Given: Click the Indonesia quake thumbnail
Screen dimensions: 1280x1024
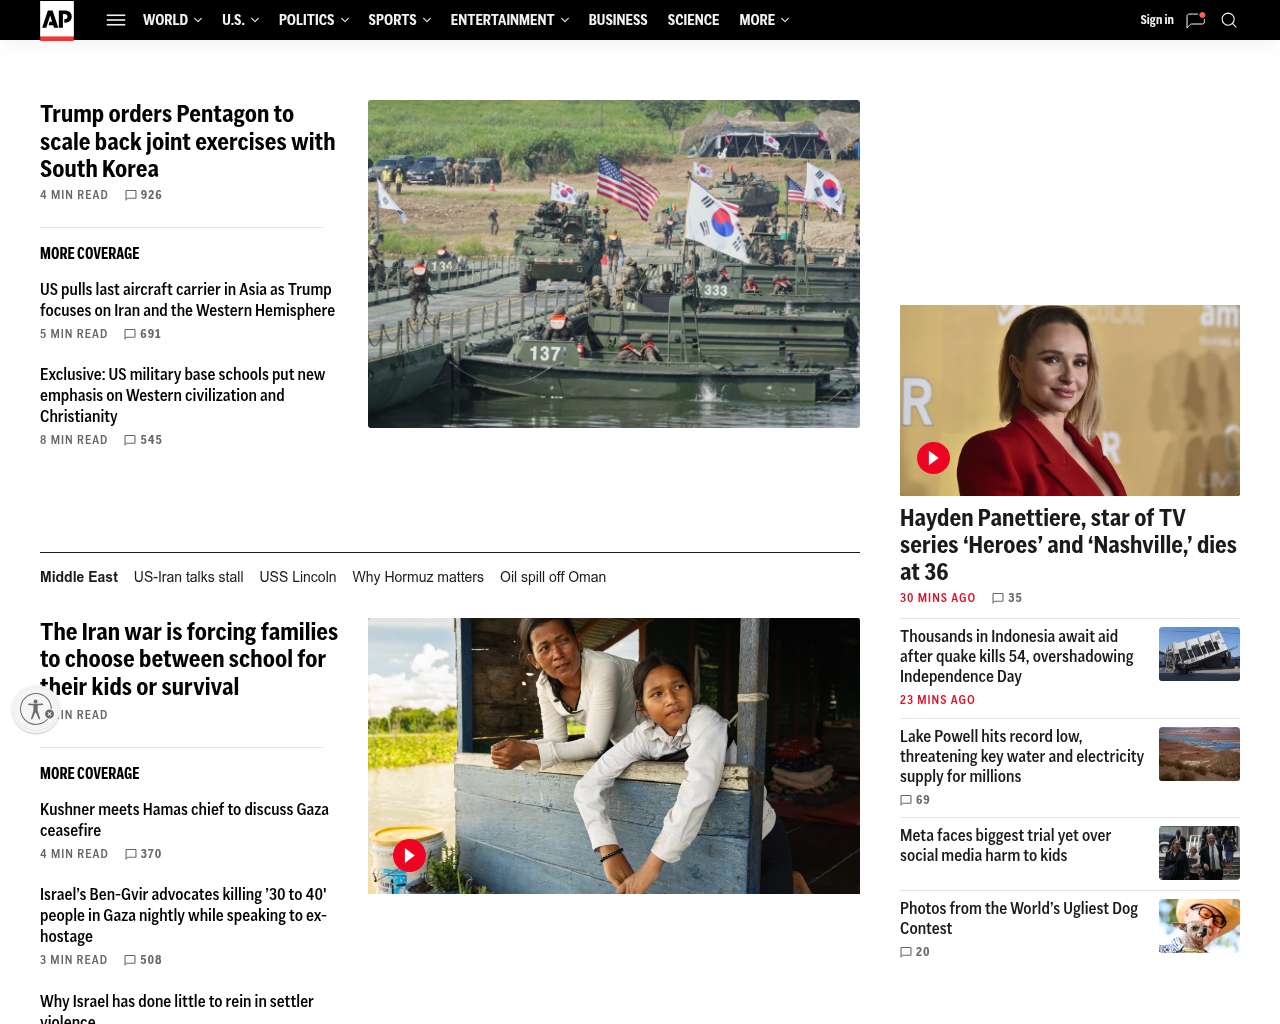Looking at the screenshot, I should coord(1199,654).
